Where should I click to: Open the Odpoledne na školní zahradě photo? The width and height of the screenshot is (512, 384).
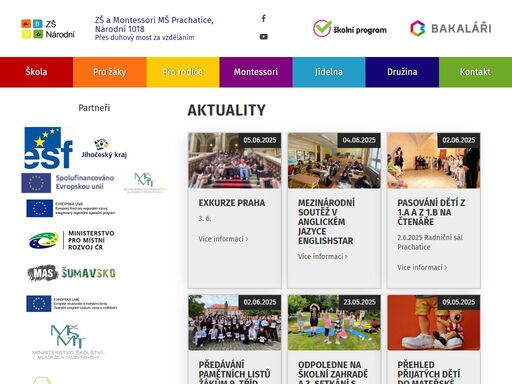click(334, 322)
